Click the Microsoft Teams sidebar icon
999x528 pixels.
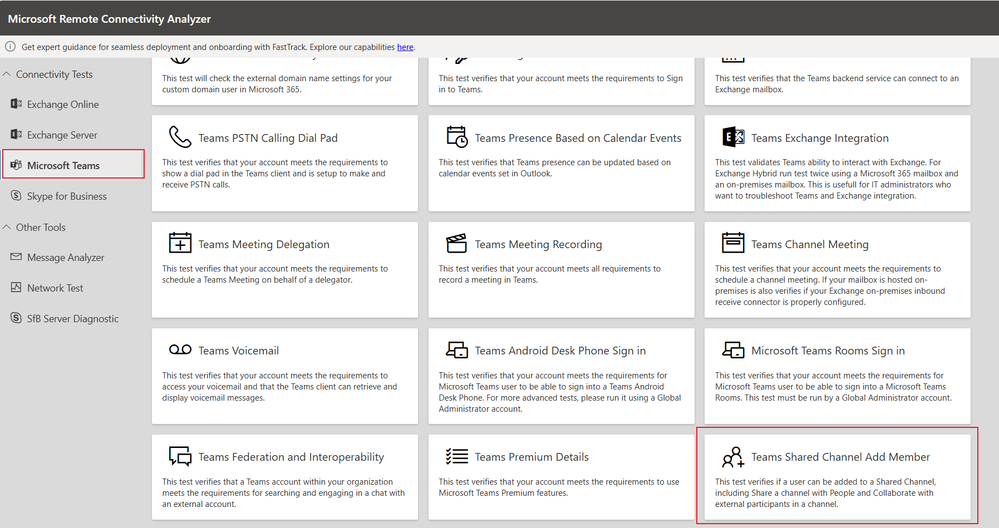click(17, 165)
